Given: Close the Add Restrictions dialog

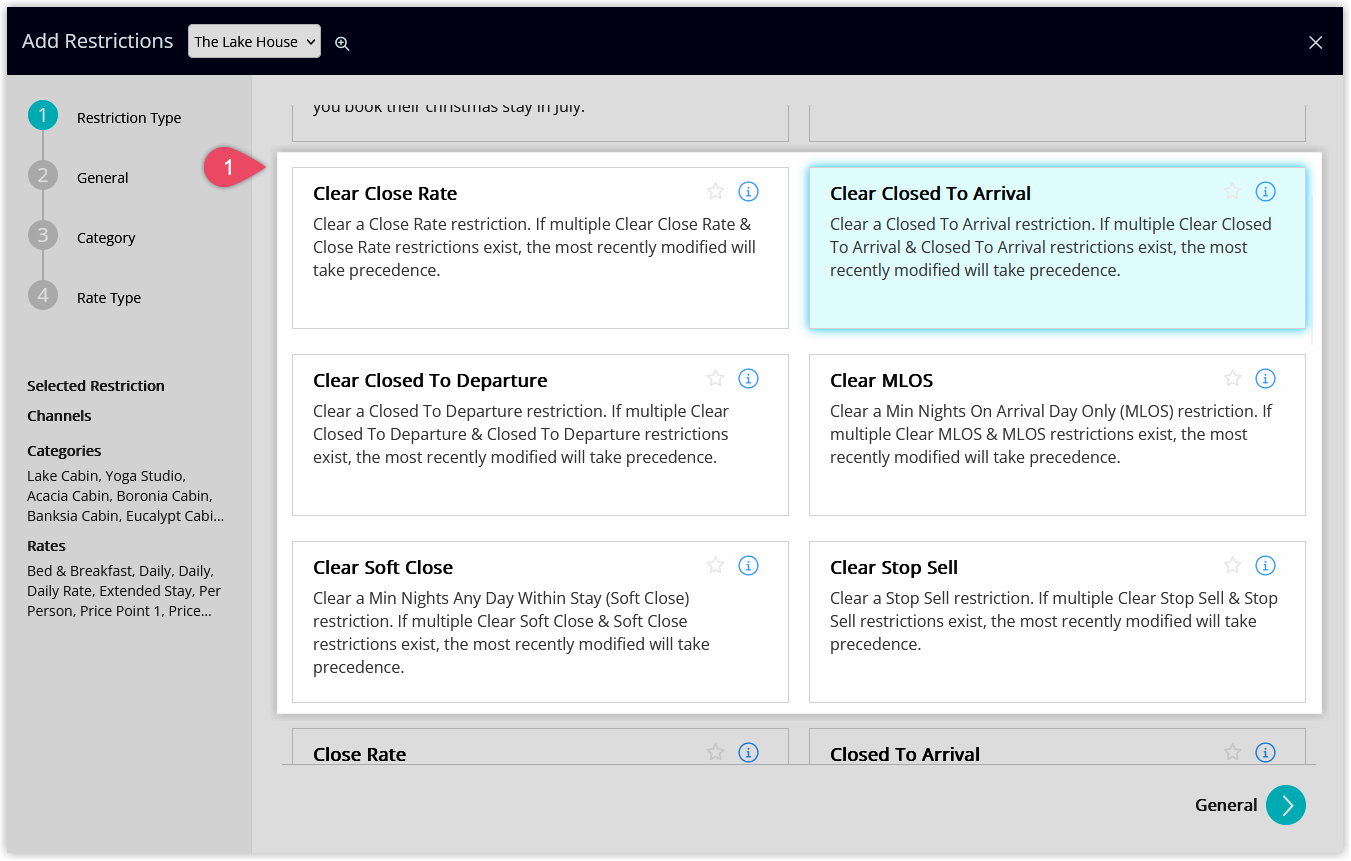Looking at the screenshot, I should point(1316,42).
